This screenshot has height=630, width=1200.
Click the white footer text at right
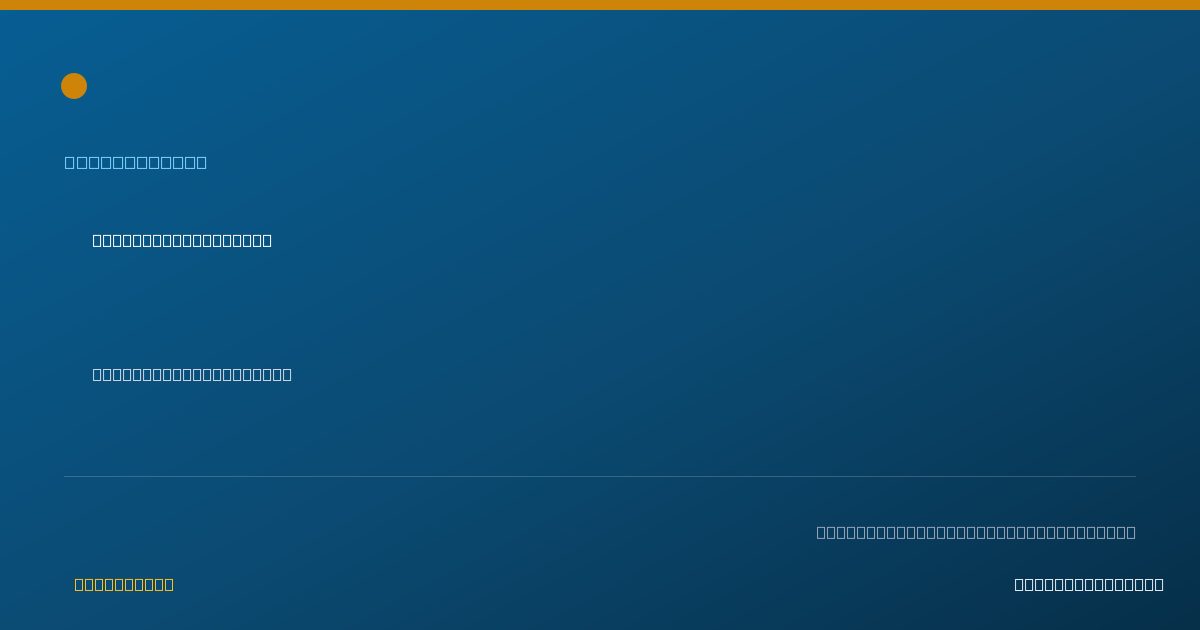coord(1089,584)
